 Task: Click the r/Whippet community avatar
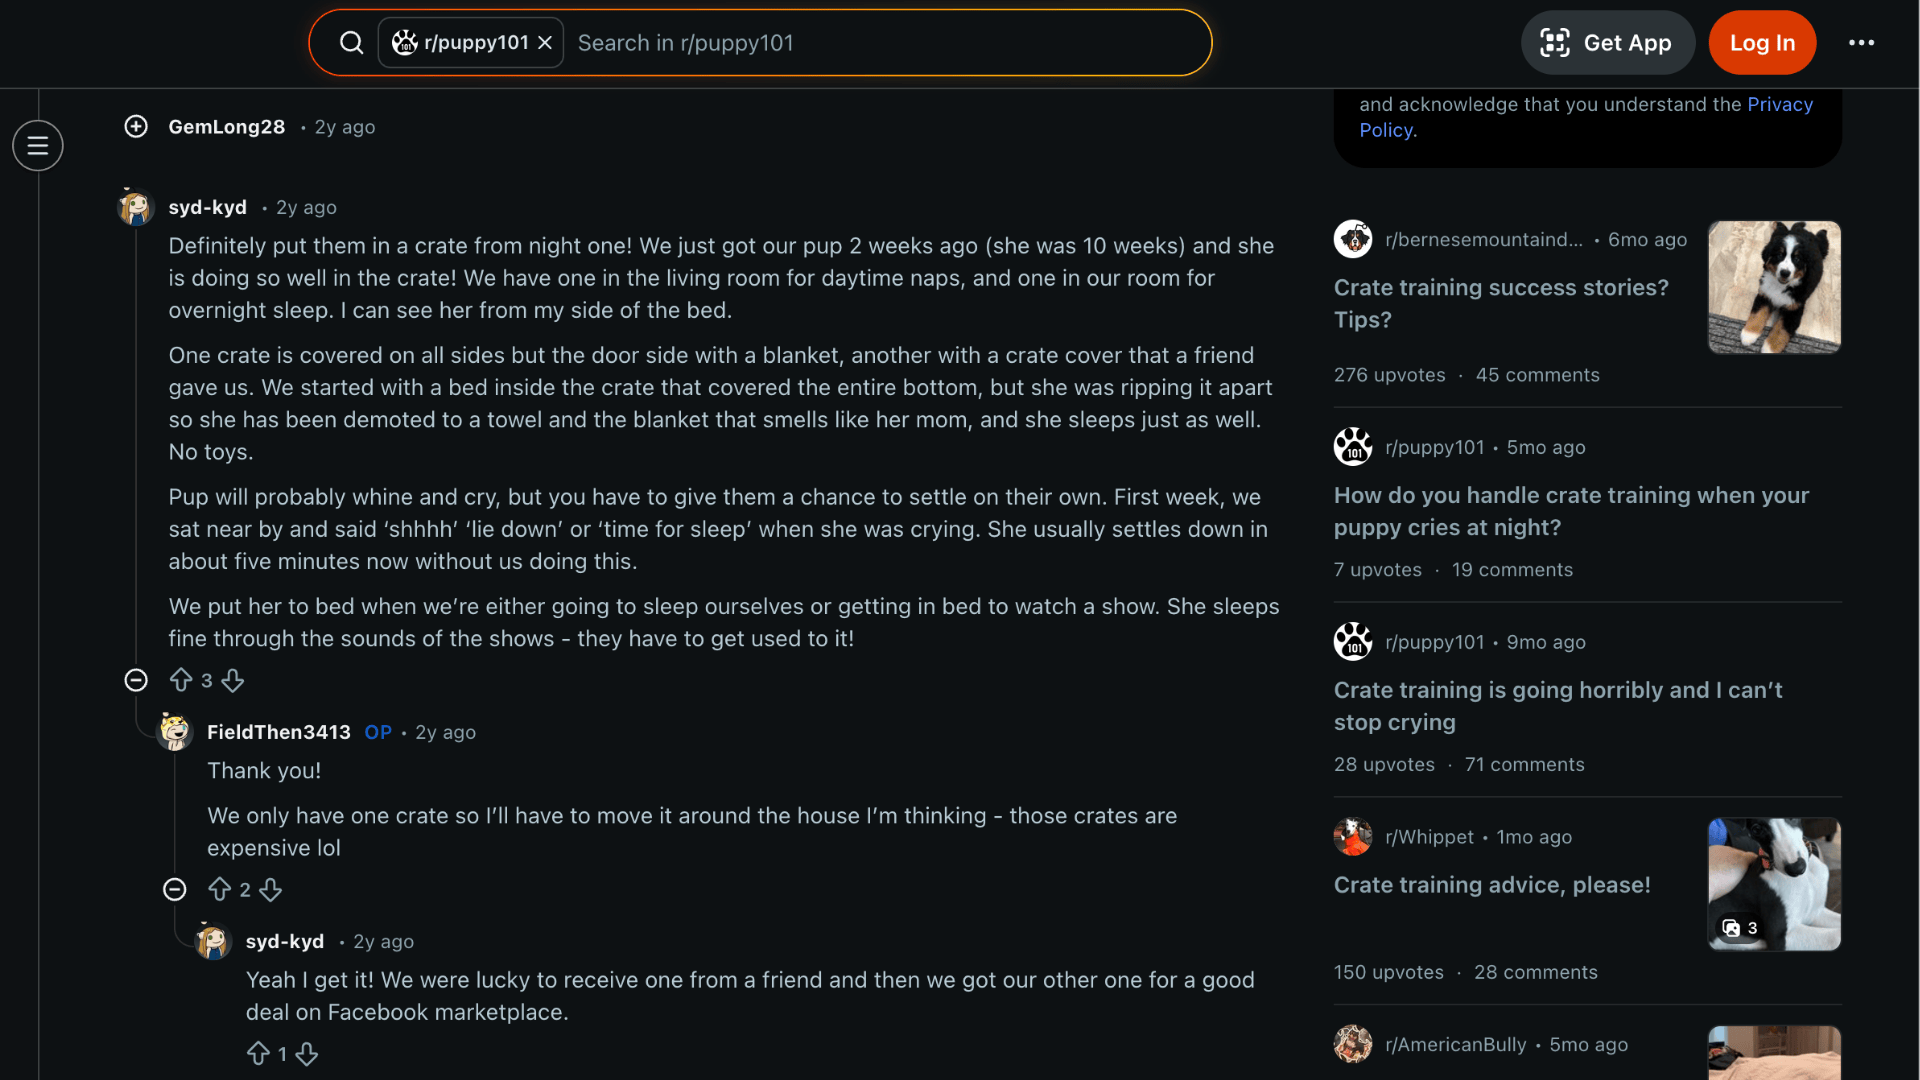tap(1353, 836)
